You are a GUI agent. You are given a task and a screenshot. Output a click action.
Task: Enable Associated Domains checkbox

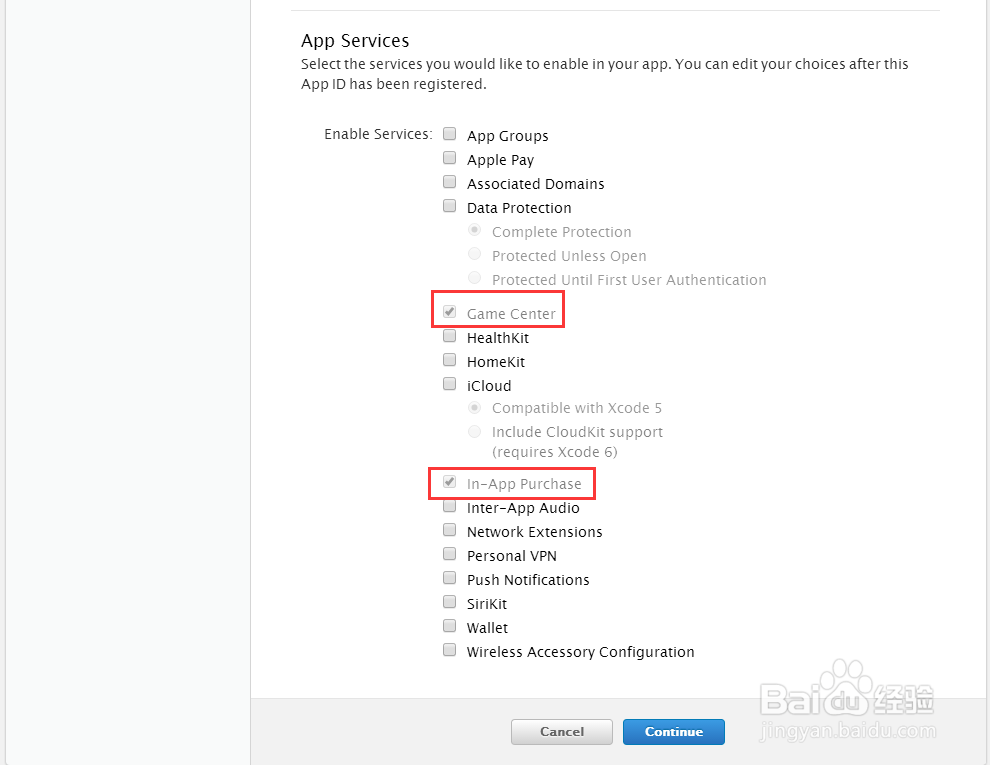[x=450, y=182]
